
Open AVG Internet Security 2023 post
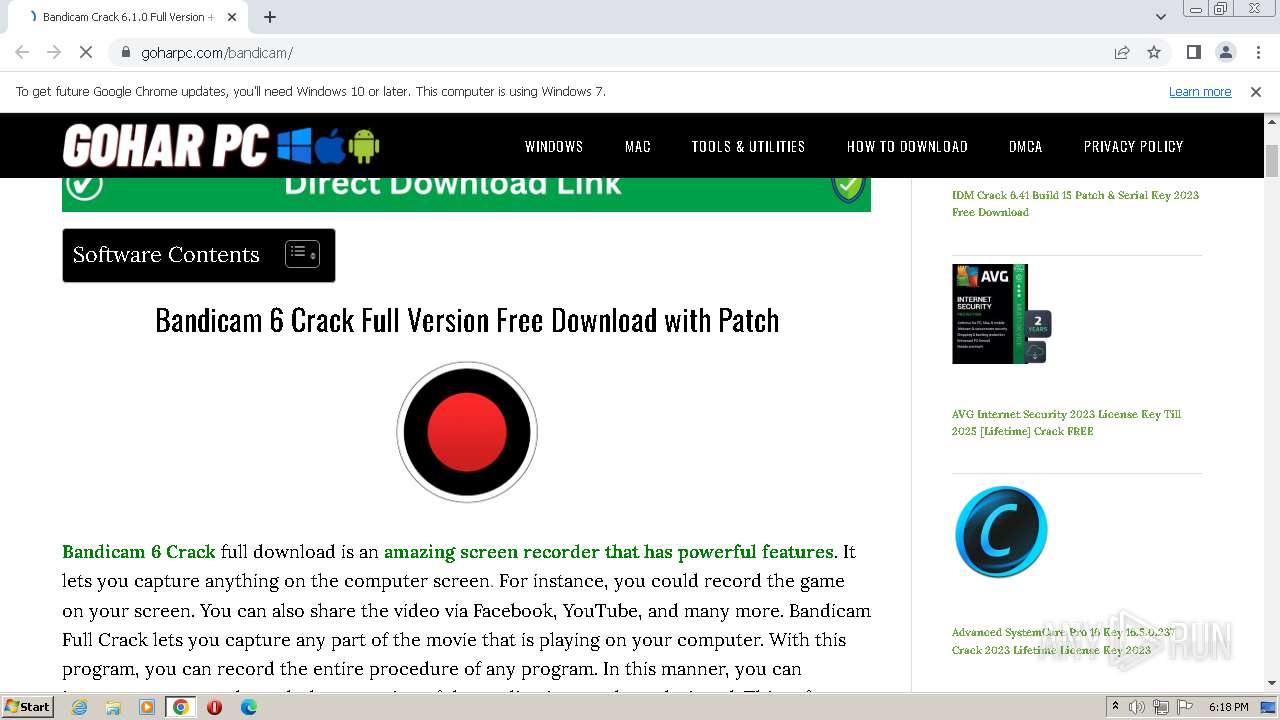(x=1066, y=422)
